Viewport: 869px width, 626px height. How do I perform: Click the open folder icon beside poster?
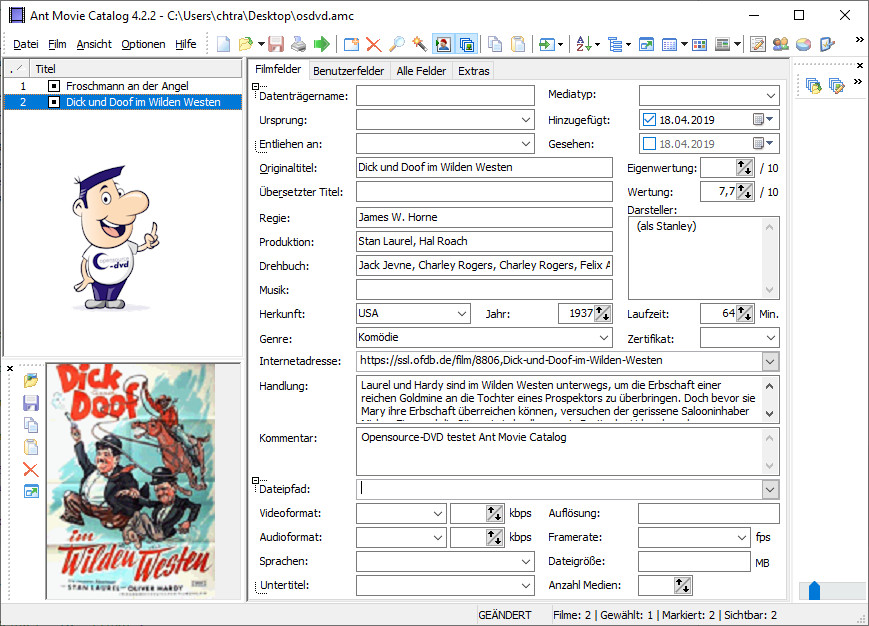coord(31,381)
